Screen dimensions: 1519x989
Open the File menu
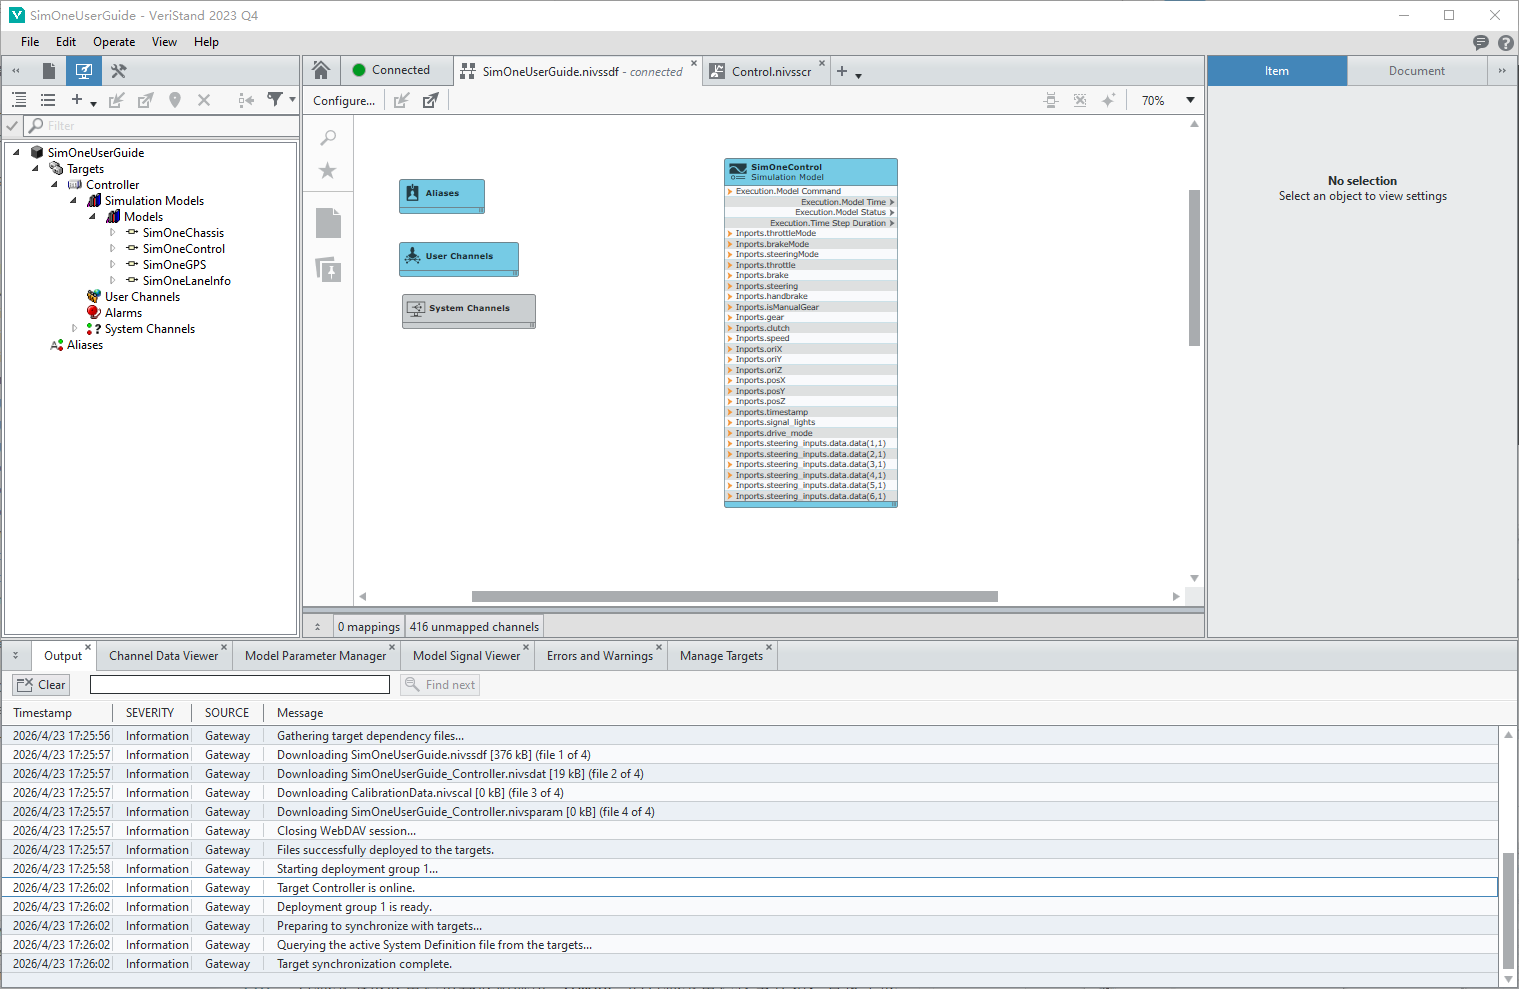point(30,42)
